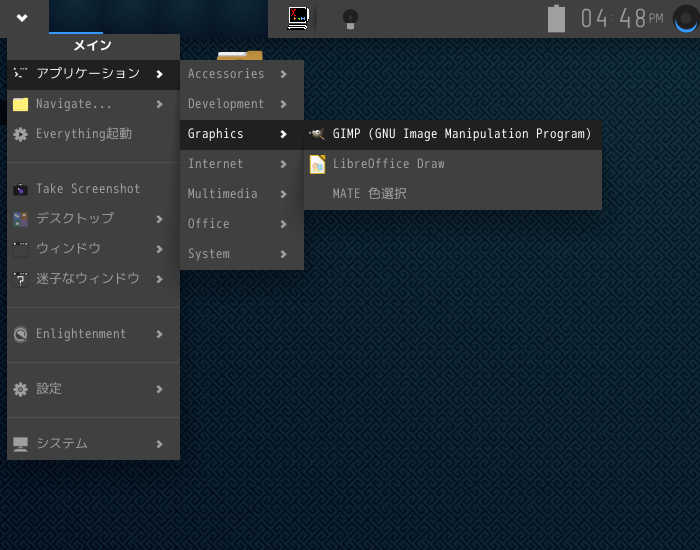This screenshot has width=700, height=550.
Task: Expand the デスクトップ submenu arrow
Action: [x=159, y=219]
